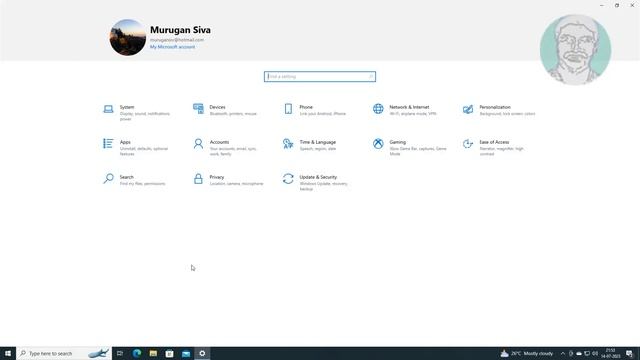Click the OneDrive cloud tray icon
Image resolution: width=640 pixels, height=360 pixels.
pos(579,353)
